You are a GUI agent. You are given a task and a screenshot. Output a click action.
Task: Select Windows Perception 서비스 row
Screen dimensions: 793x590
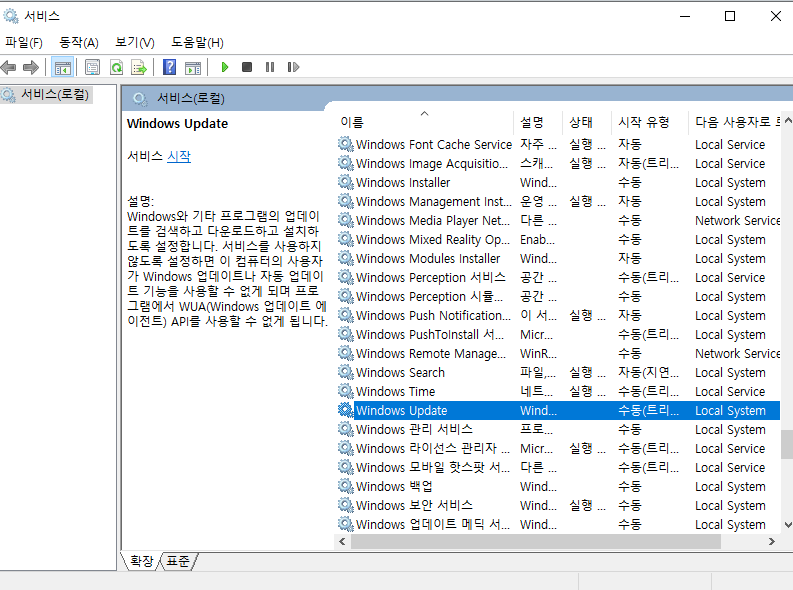(558, 278)
